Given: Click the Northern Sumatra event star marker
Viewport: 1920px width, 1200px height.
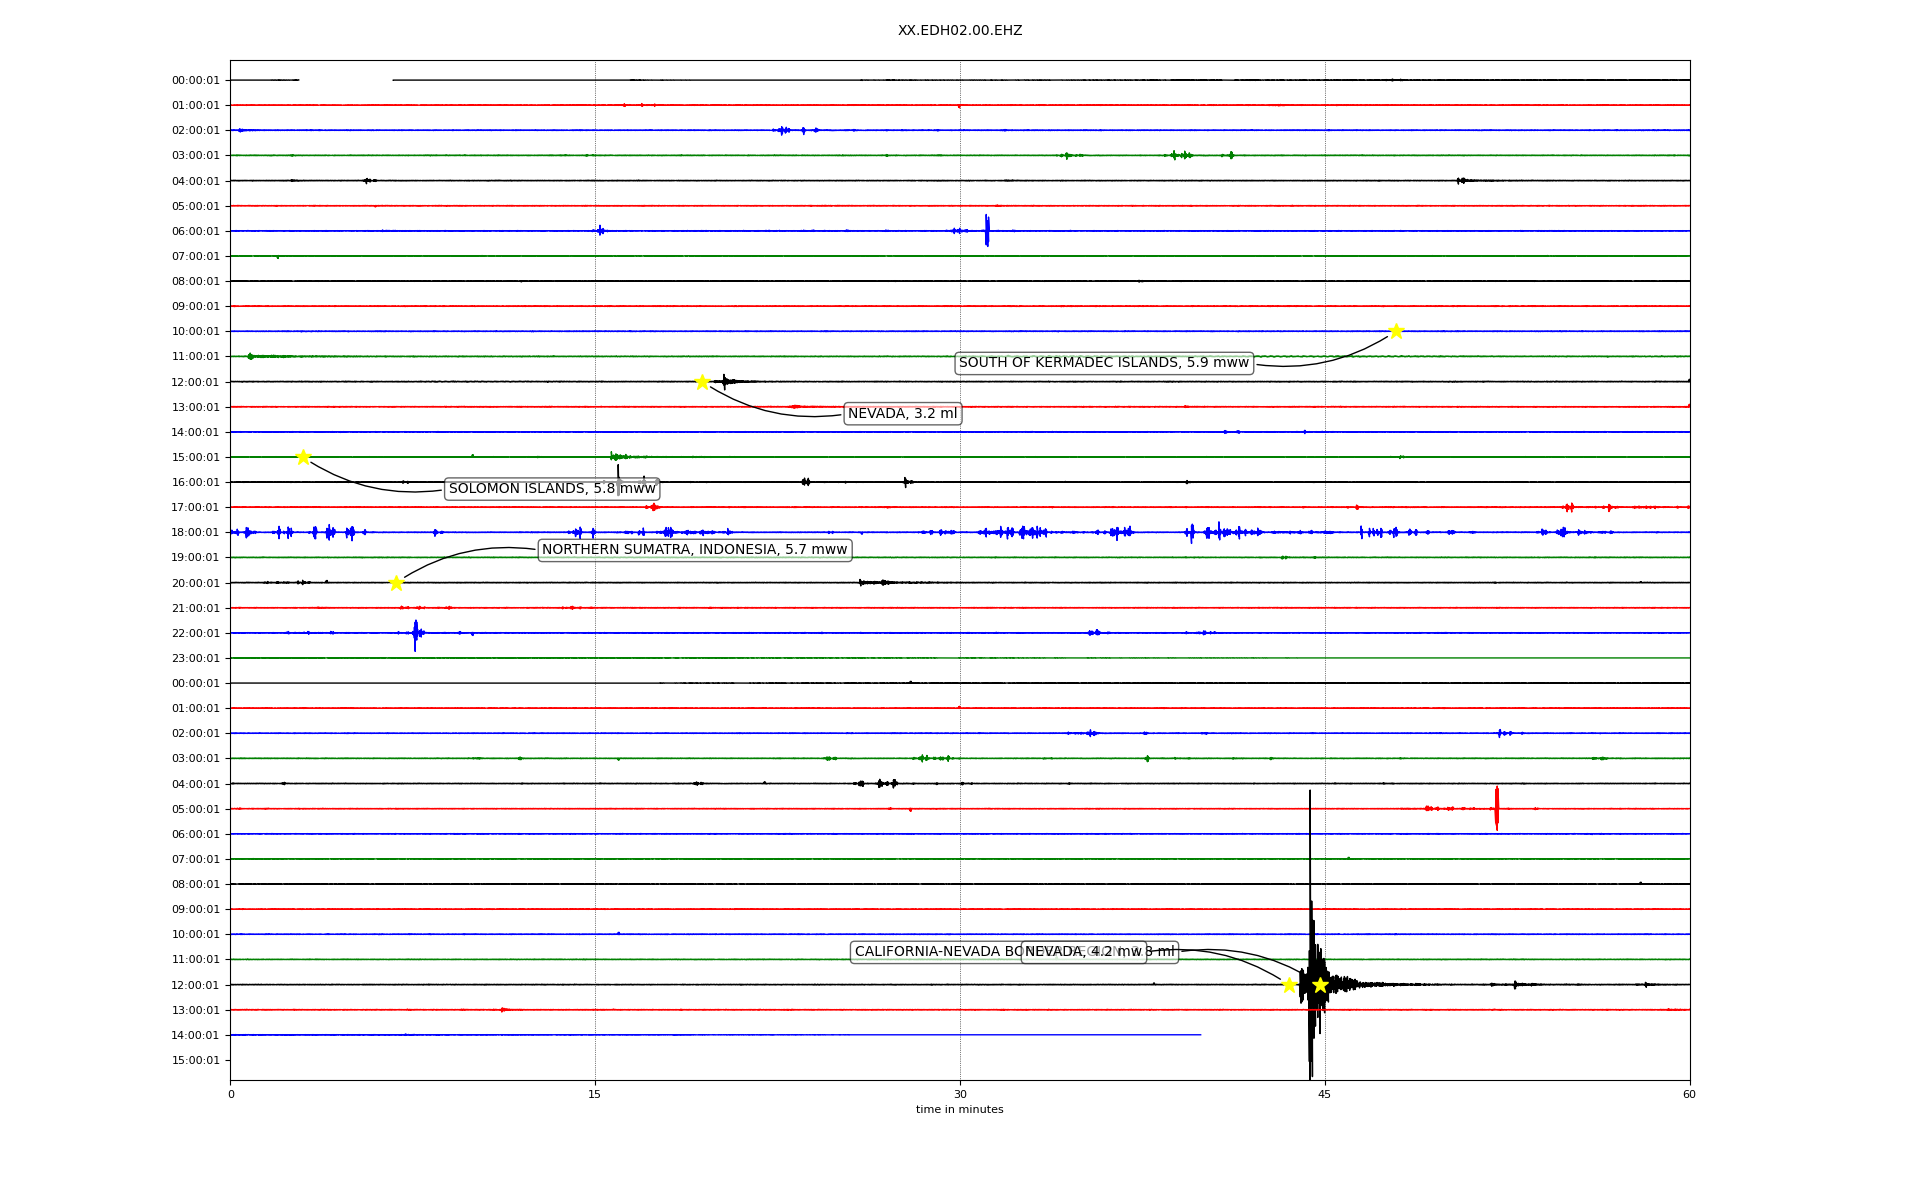Looking at the screenshot, I should click(x=396, y=583).
